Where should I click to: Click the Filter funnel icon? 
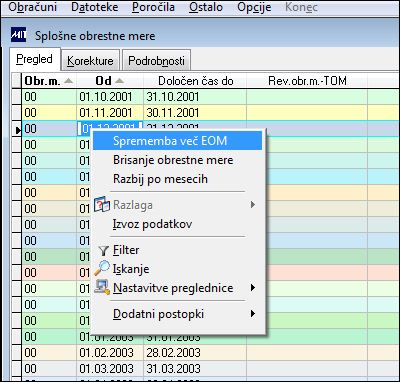click(x=104, y=251)
